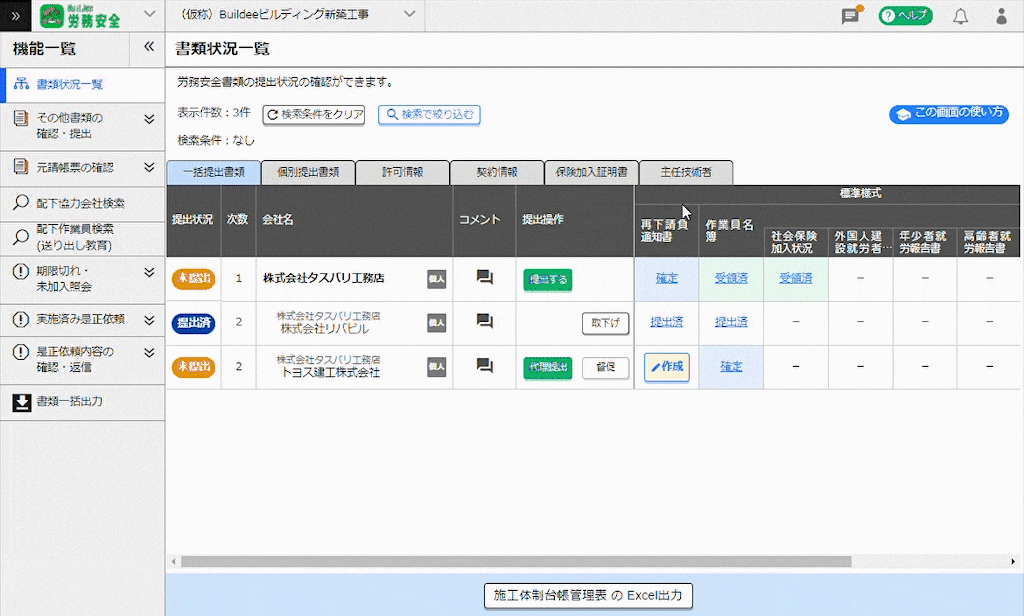Image resolution: width=1024 pixels, height=616 pixels.
Task: Open 確定 link in タスバリ工務店 row
Action: tap(667, 279)
